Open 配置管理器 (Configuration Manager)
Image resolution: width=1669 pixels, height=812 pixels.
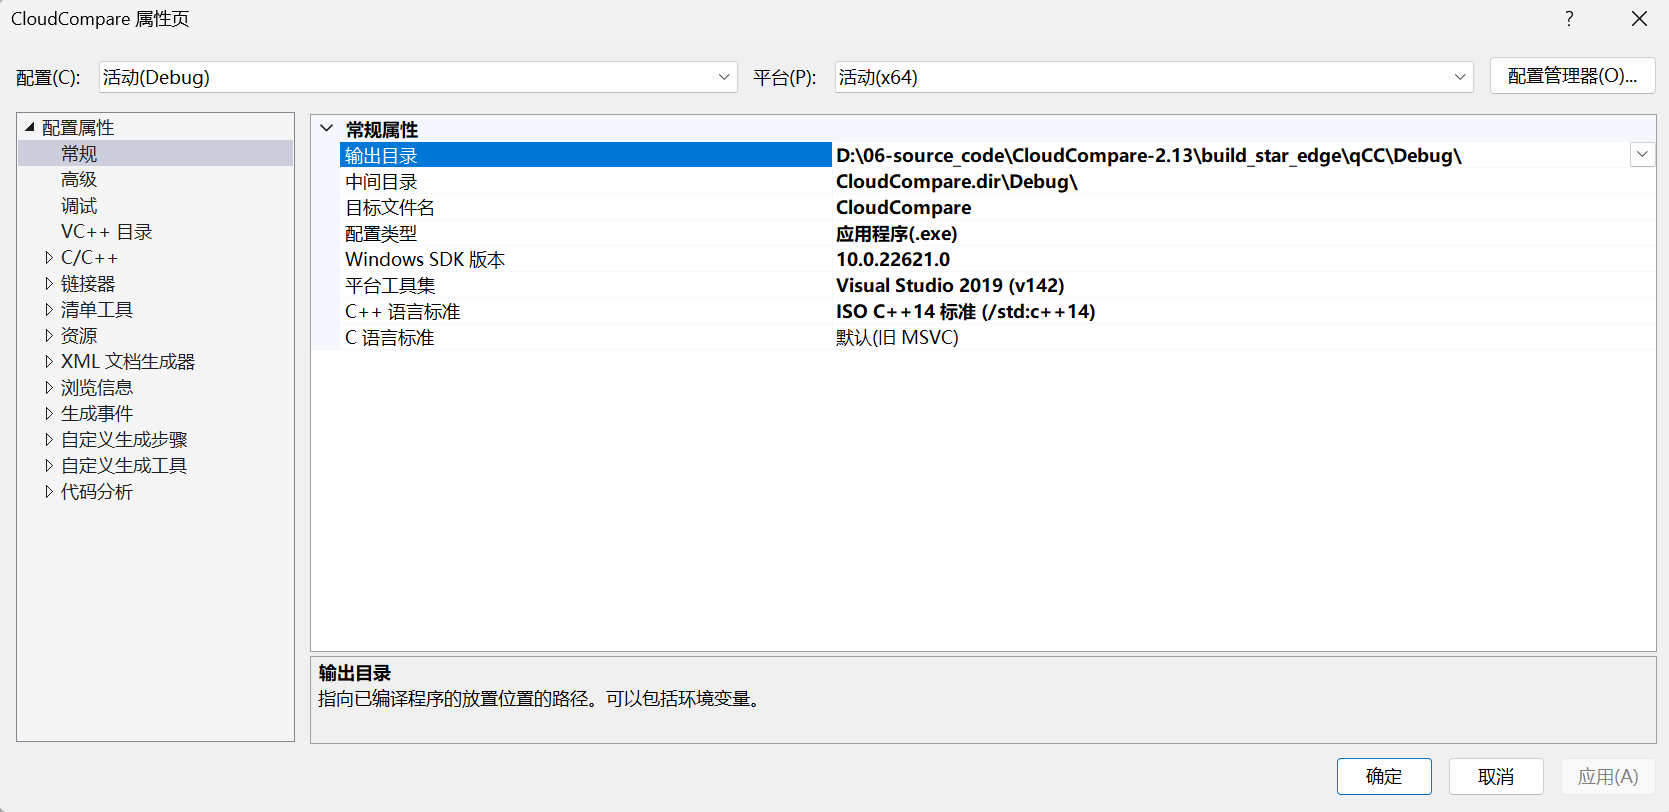pyautogui.click(x=1572, y=76)
